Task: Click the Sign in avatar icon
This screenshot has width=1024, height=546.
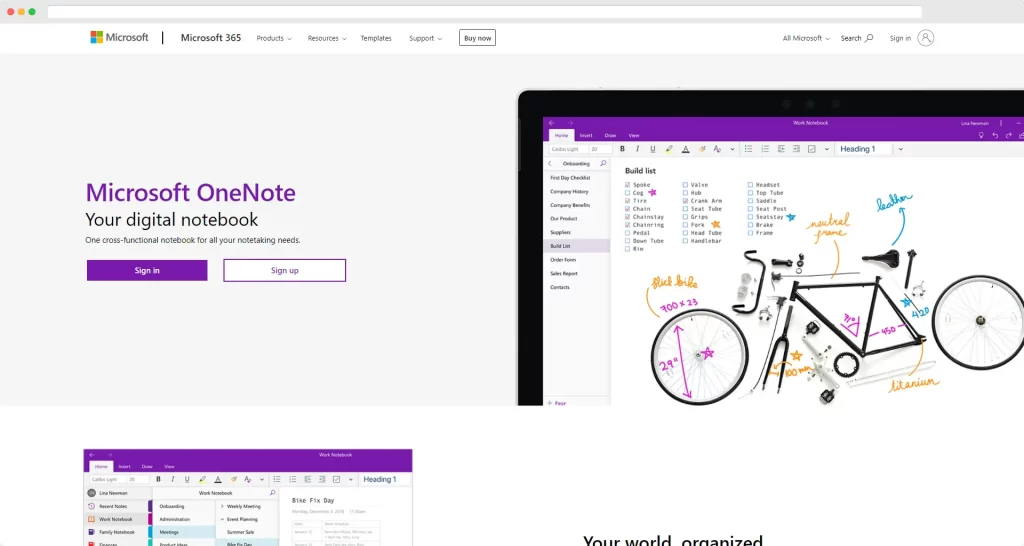Action: pos(925,38)
